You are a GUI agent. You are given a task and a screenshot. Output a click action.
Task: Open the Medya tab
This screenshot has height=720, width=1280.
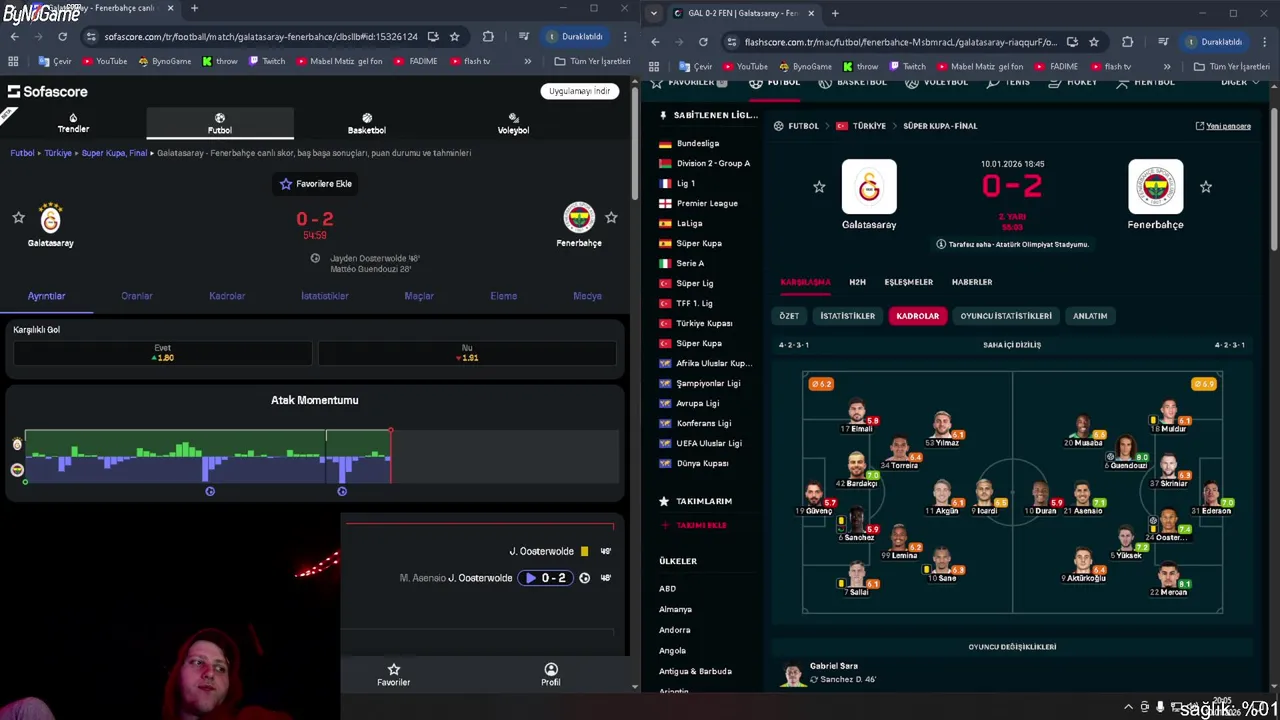pos(587,296)
